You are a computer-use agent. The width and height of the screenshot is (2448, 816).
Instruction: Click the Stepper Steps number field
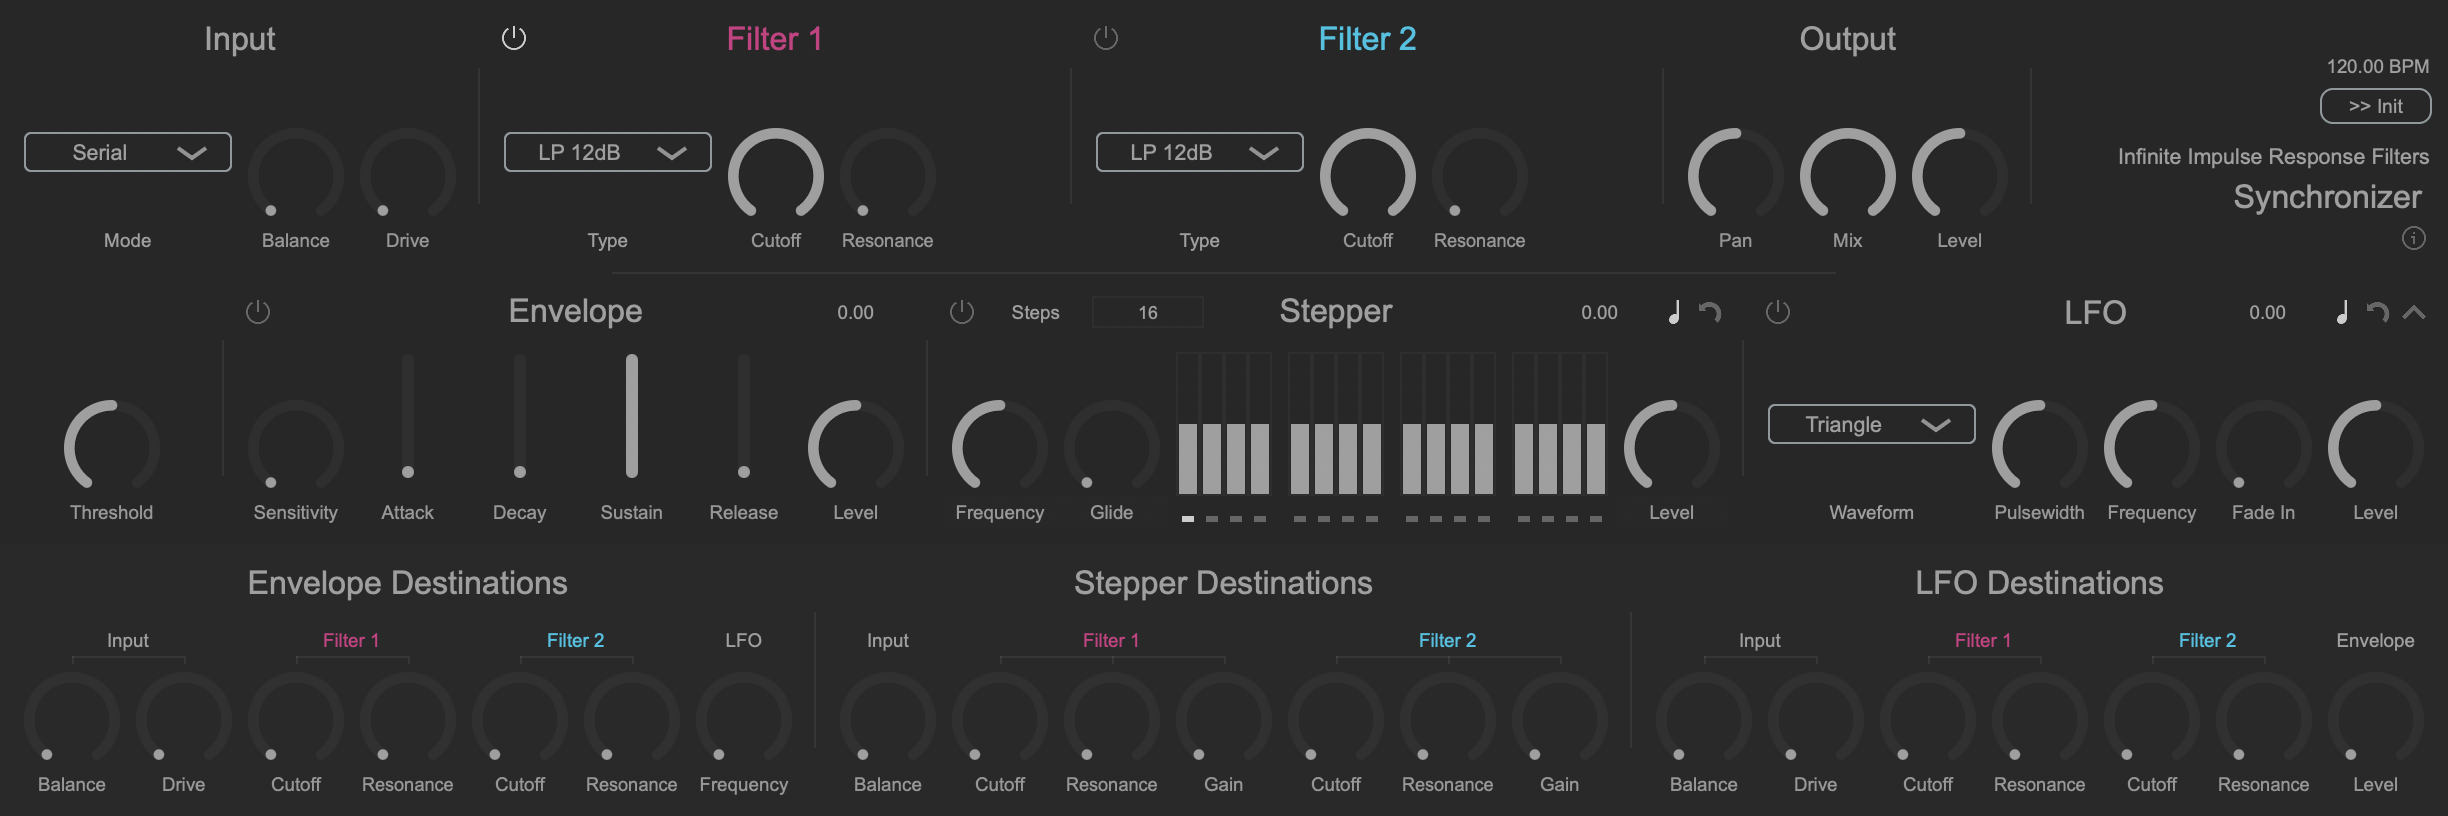(x=1147, y=313)
